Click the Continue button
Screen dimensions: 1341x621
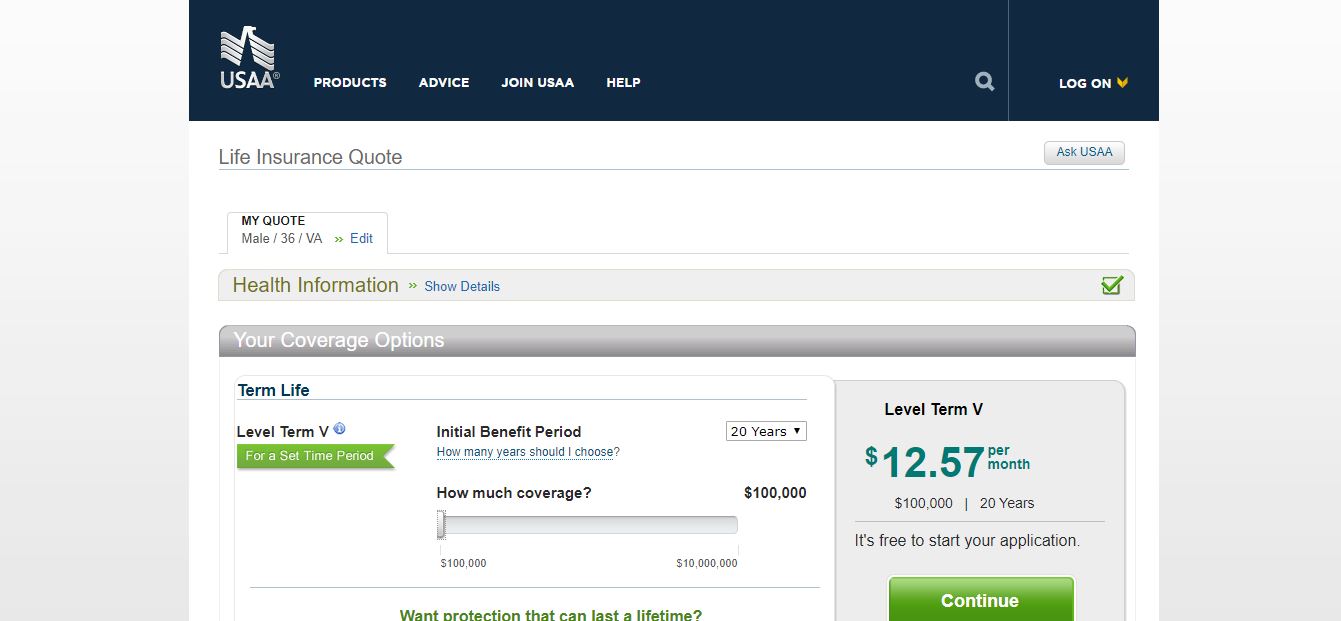979,600
